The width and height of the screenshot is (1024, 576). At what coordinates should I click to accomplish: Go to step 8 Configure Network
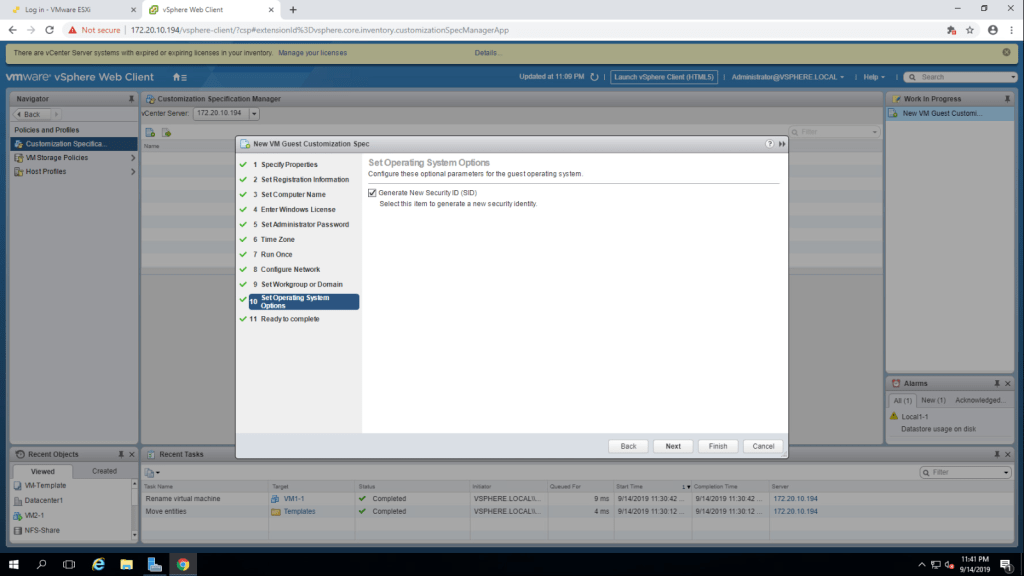(290, 270)
